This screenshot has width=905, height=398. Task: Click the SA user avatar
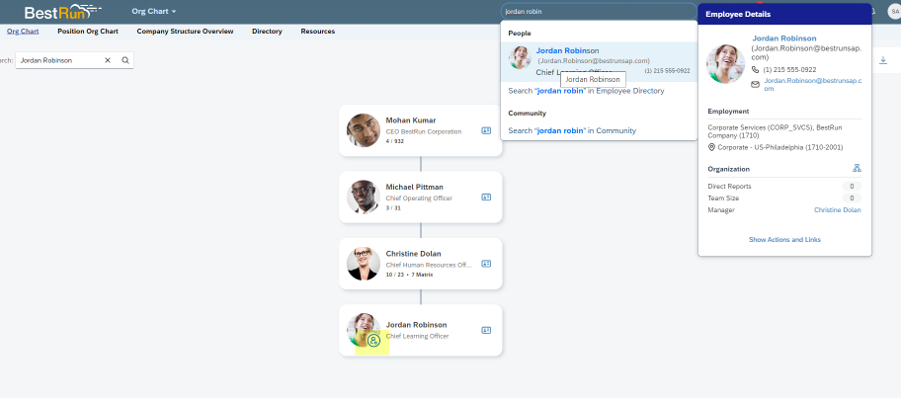[x=895, y=12]
